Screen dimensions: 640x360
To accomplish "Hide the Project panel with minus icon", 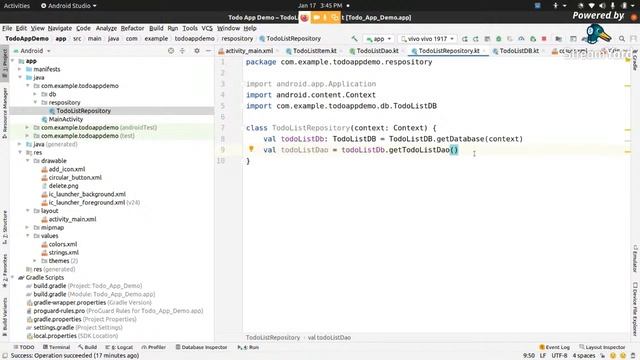I will (208, 51).
